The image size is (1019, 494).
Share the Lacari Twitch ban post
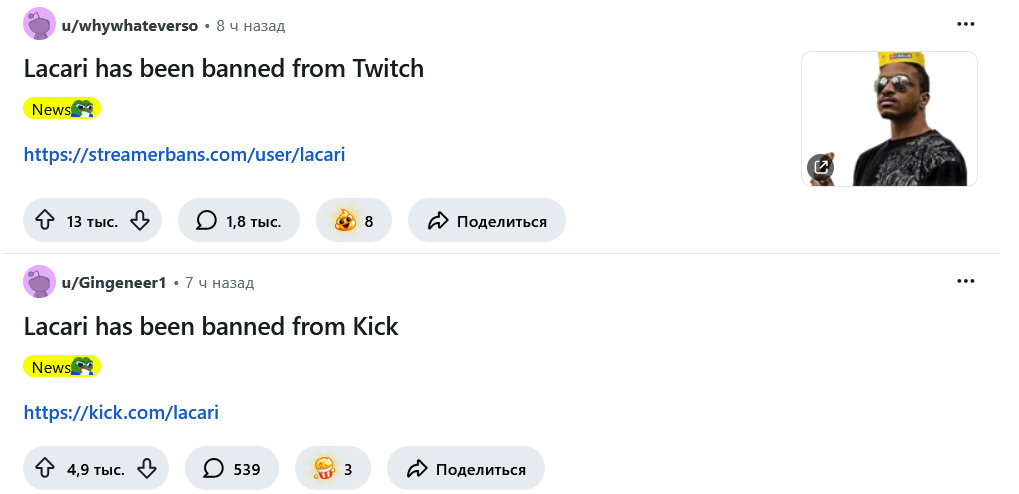[x=486, y=221]
